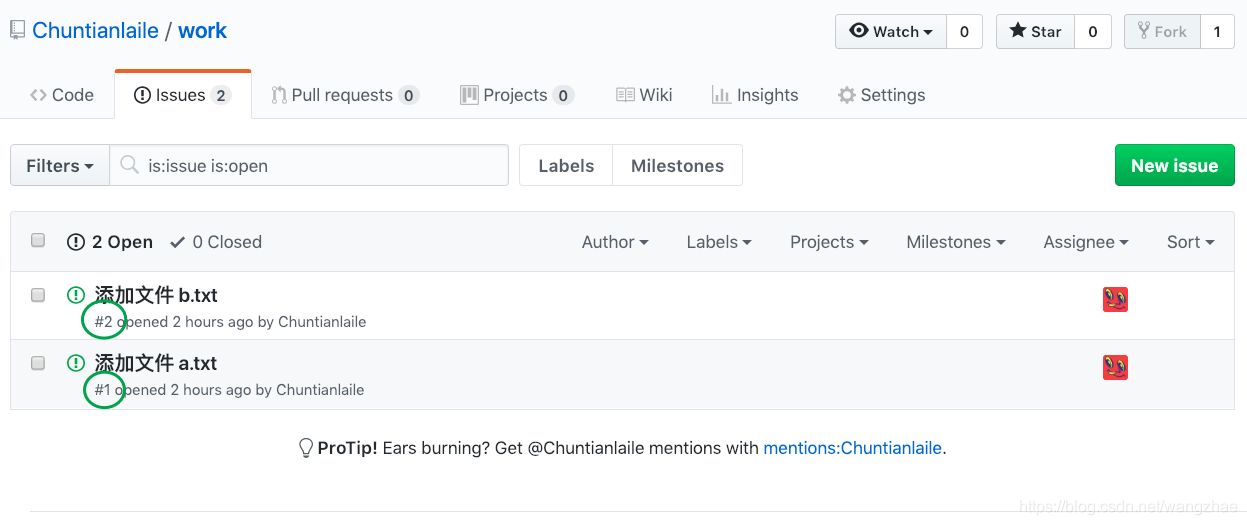Viewport: 1247px width, 525px height.
Task: Click the green New issue button
Action: [1174, 165]
